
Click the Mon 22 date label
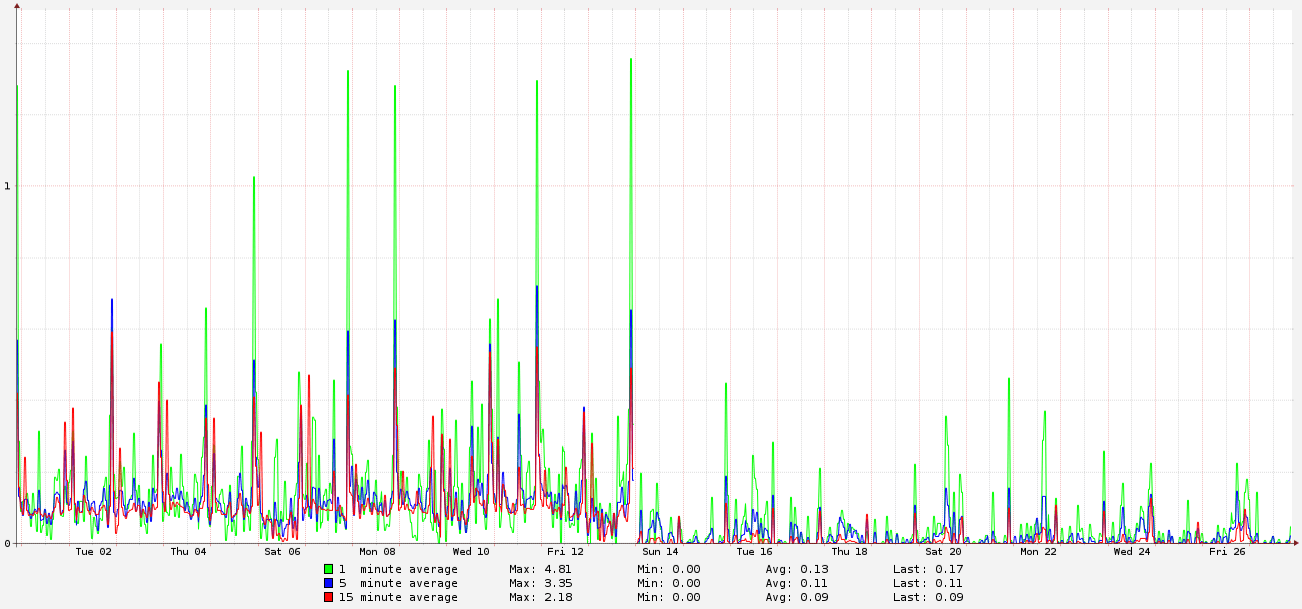pyautogui.click(x=1038, y=551)
